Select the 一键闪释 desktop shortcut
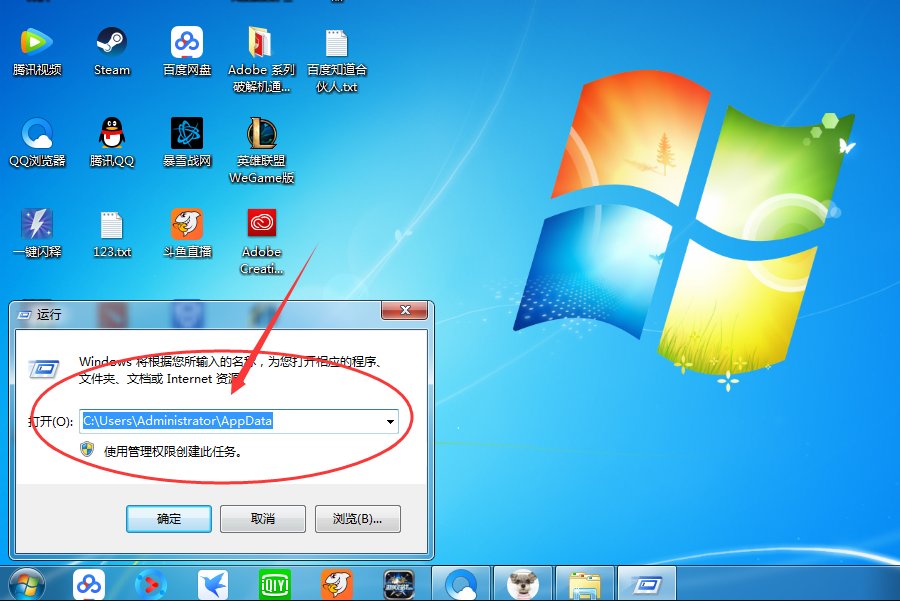The height and width of the screenshot is (601, 900). [x=37, y=224]
